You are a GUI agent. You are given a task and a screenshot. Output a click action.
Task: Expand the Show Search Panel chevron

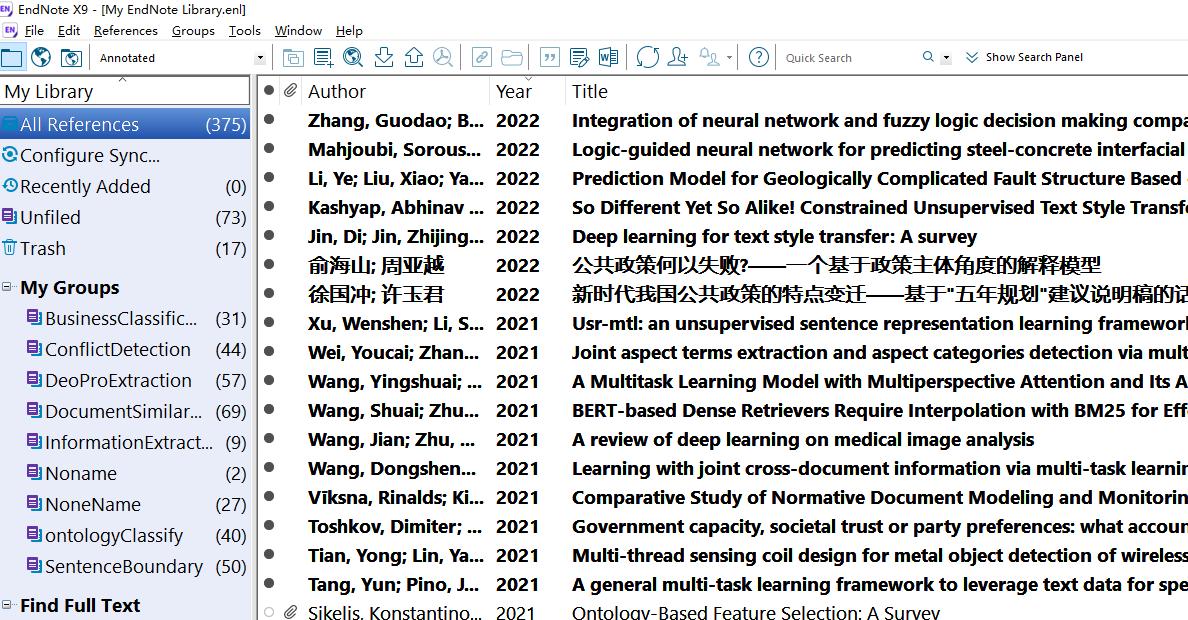pos(971,58)
